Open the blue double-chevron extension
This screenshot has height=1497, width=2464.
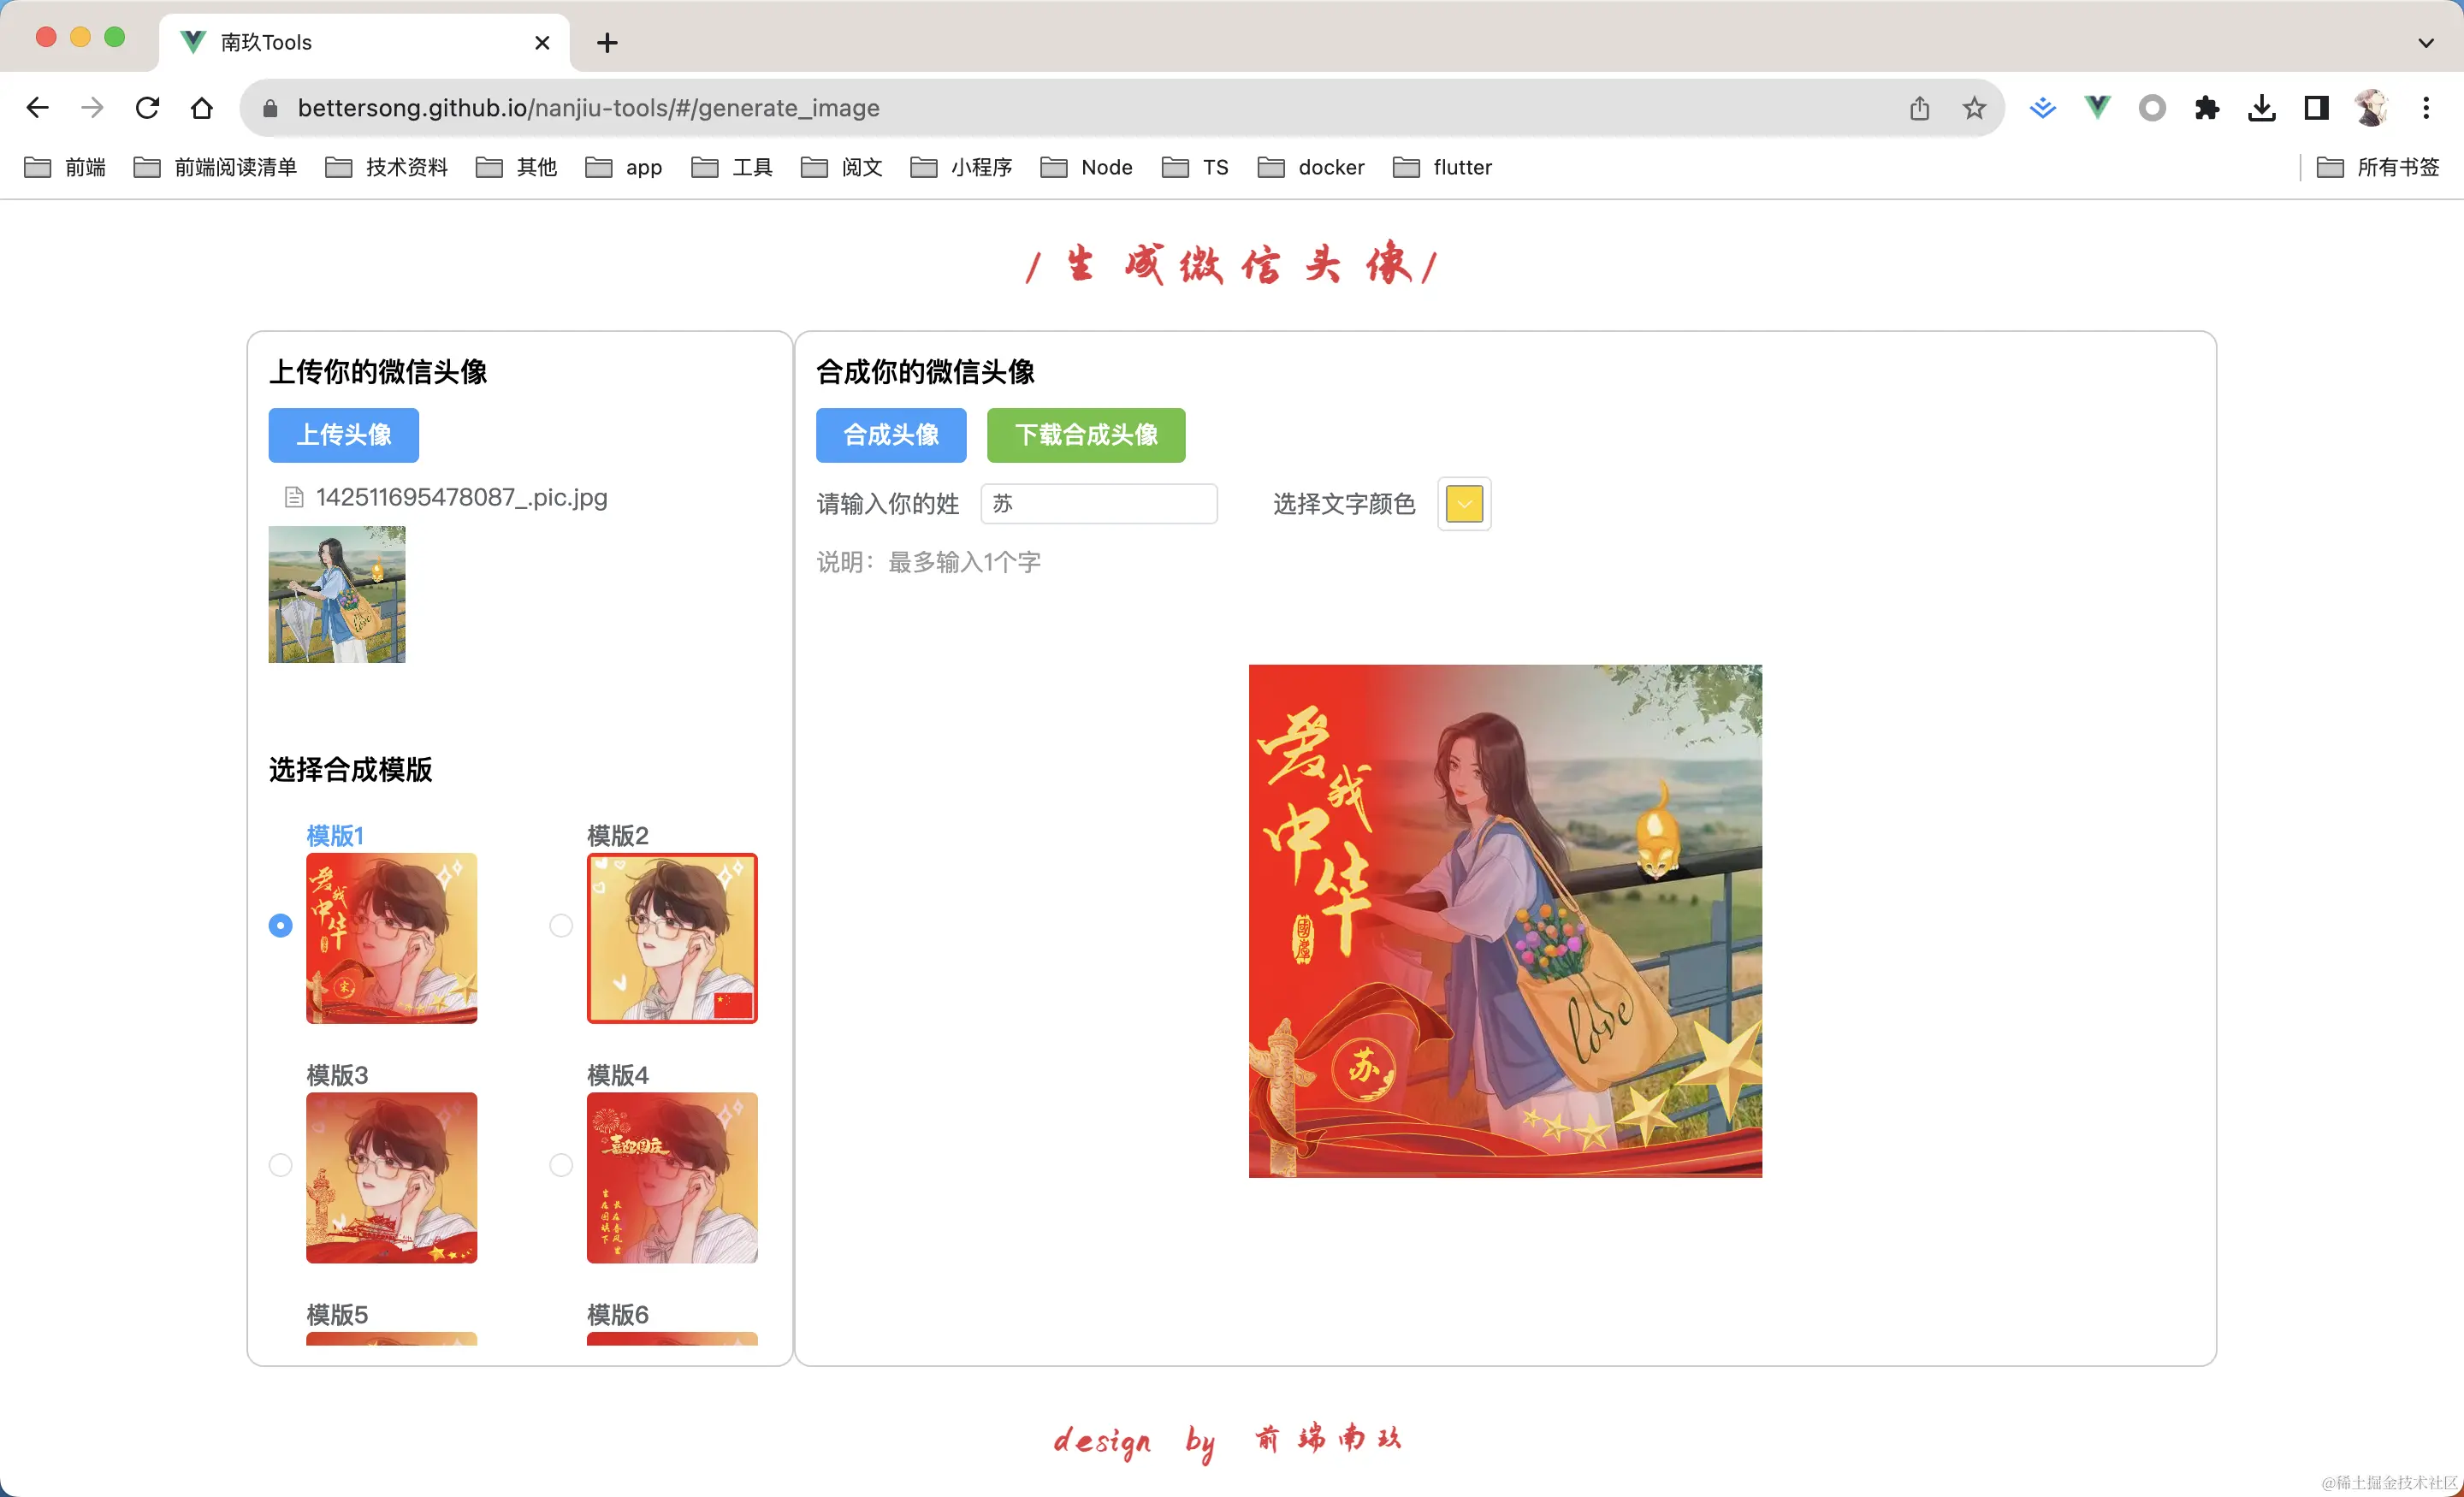[2043, 108]
